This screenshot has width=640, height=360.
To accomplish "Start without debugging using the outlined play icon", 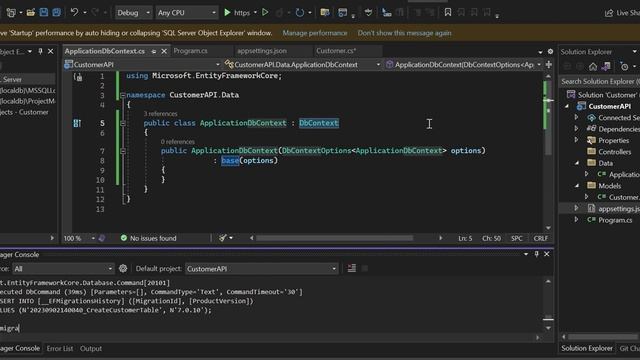I will (x=265, y=12).
